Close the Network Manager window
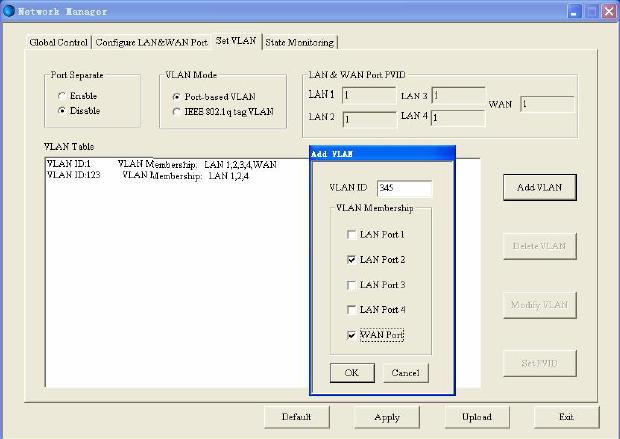Viewport: 620px width, 439px height. [x=609, y=11]
